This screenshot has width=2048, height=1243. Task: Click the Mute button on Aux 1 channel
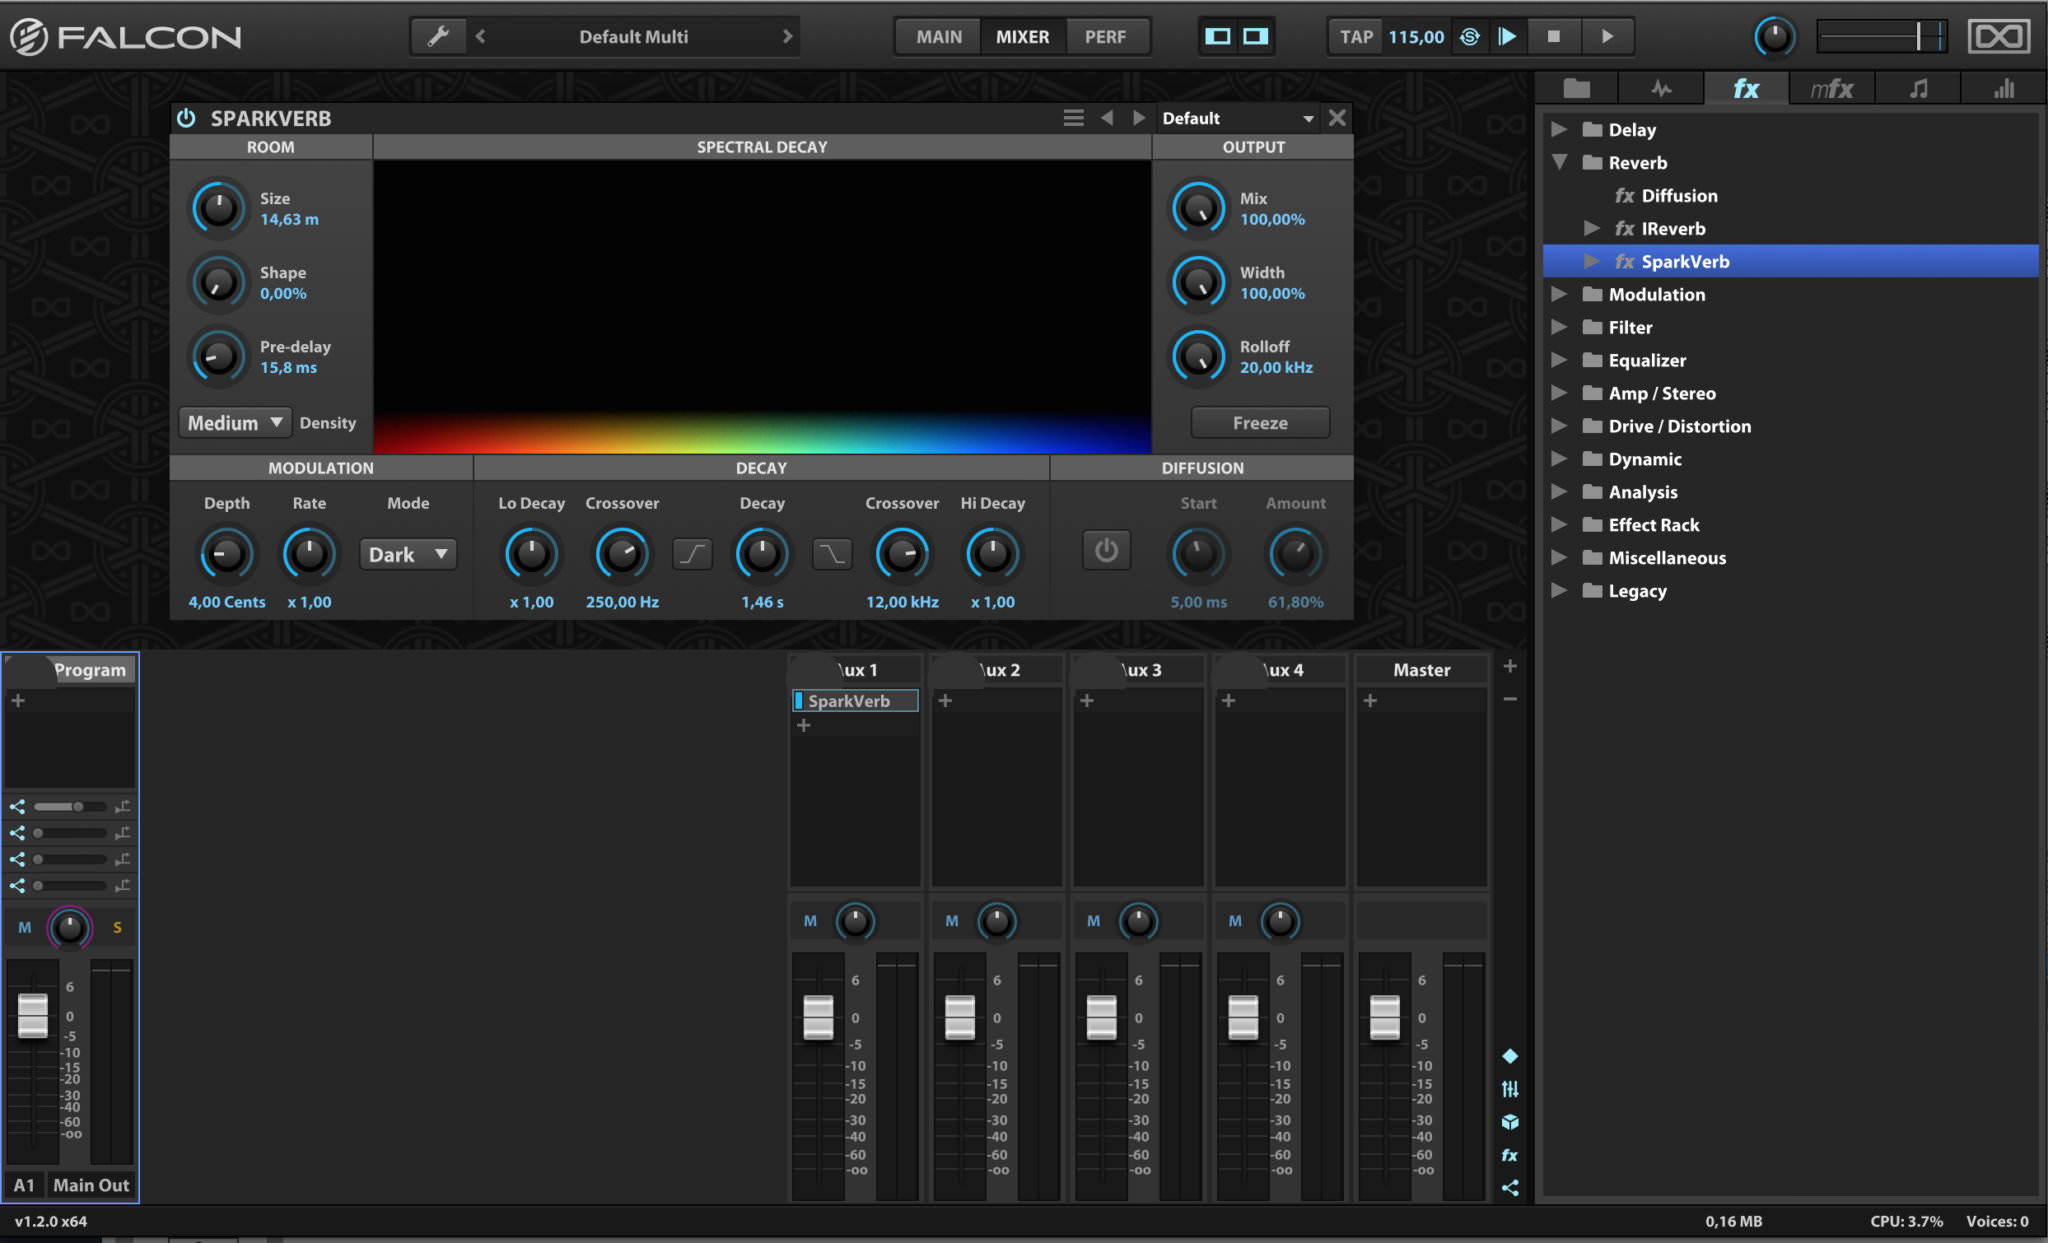point(809,920)
